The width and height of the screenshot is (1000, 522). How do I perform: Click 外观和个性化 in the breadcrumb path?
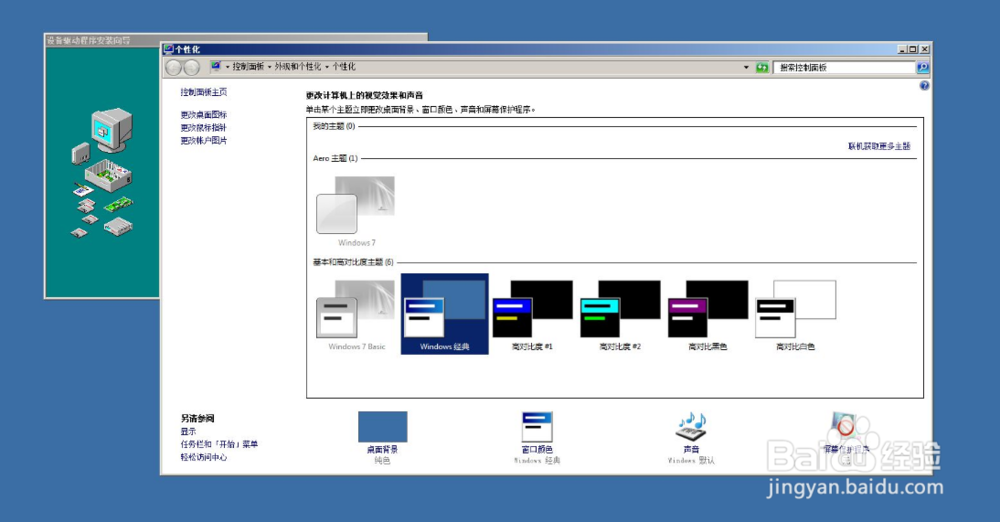click(x=298, y=66)
